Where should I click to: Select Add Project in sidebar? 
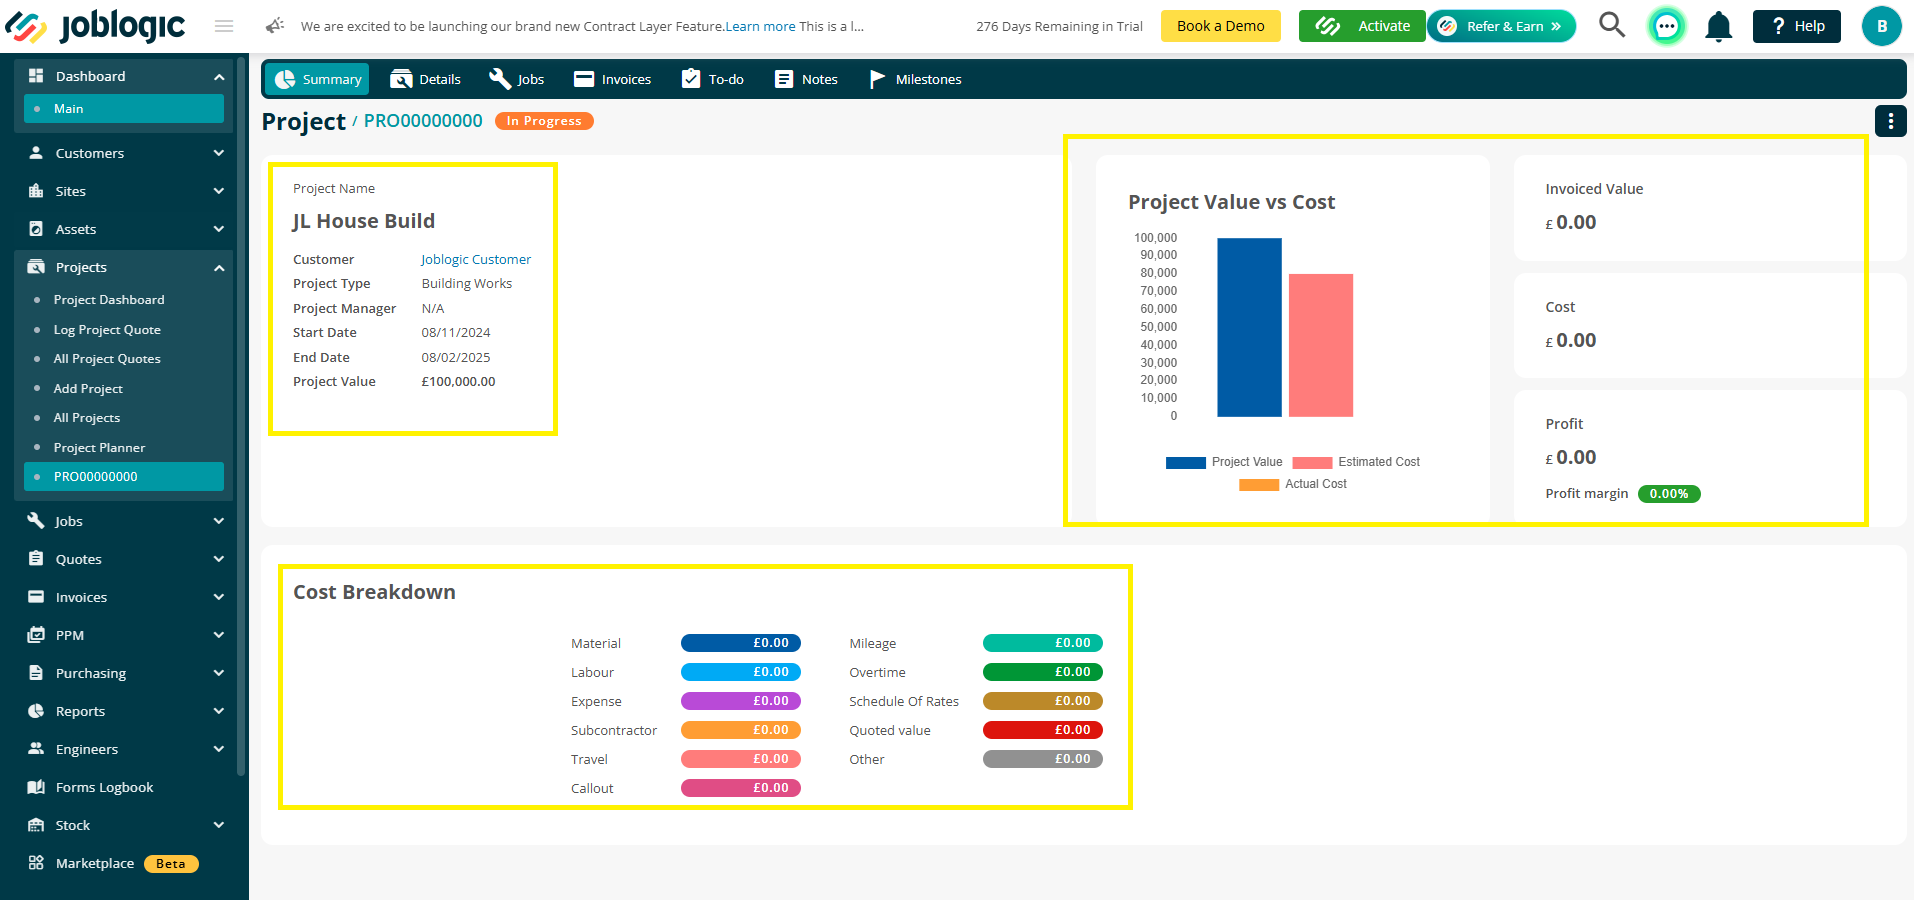[88, 389]
